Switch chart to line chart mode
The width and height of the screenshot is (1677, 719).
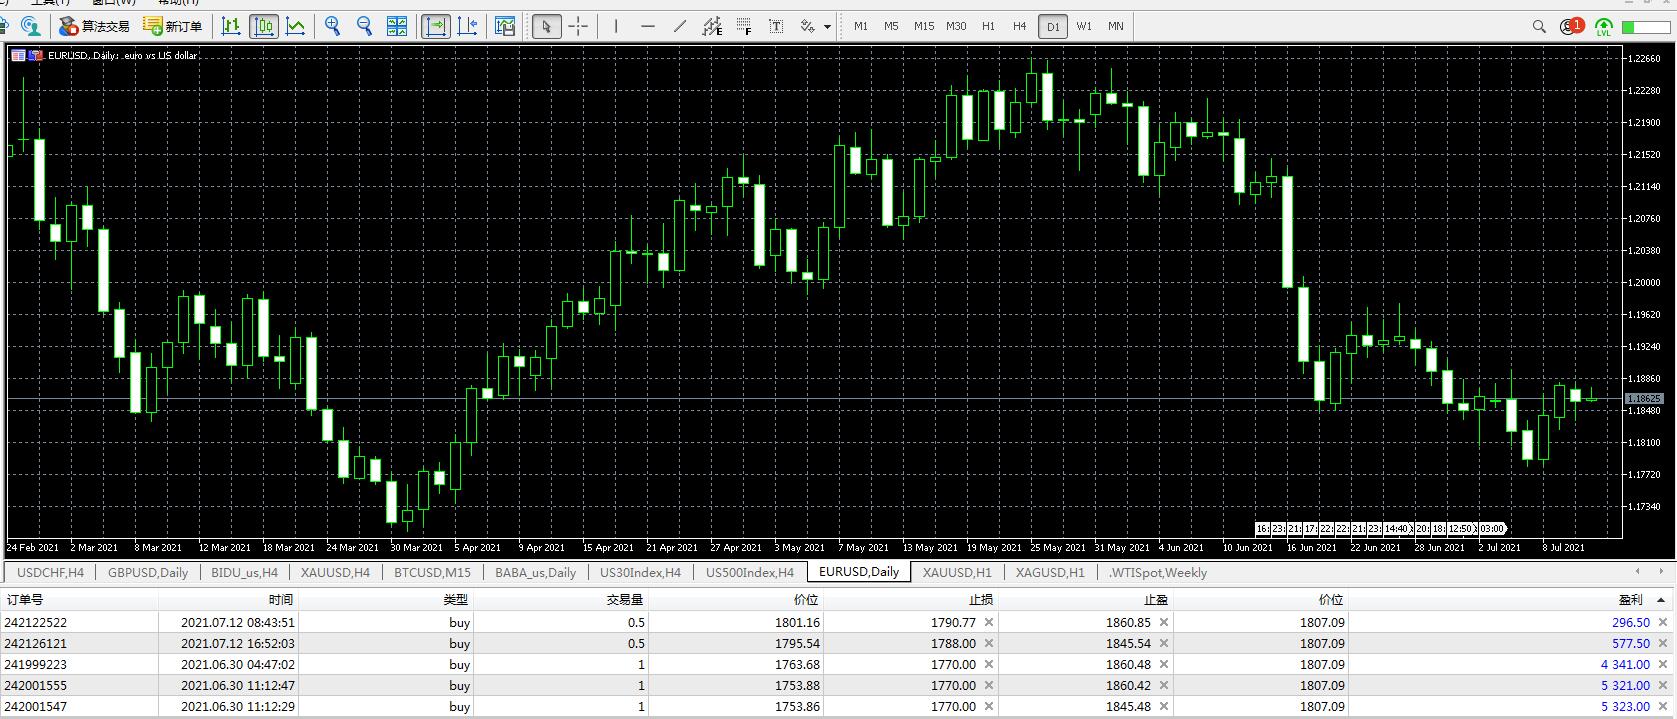point(296,26)
